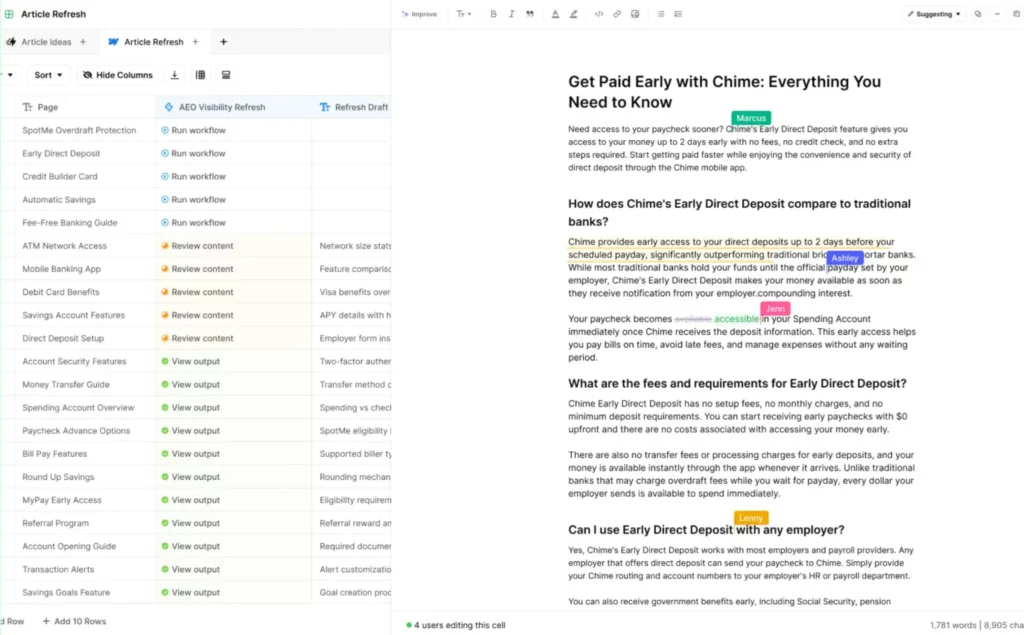Review content for Savings Account Features

pyautogui.click(x=197, y=315)
